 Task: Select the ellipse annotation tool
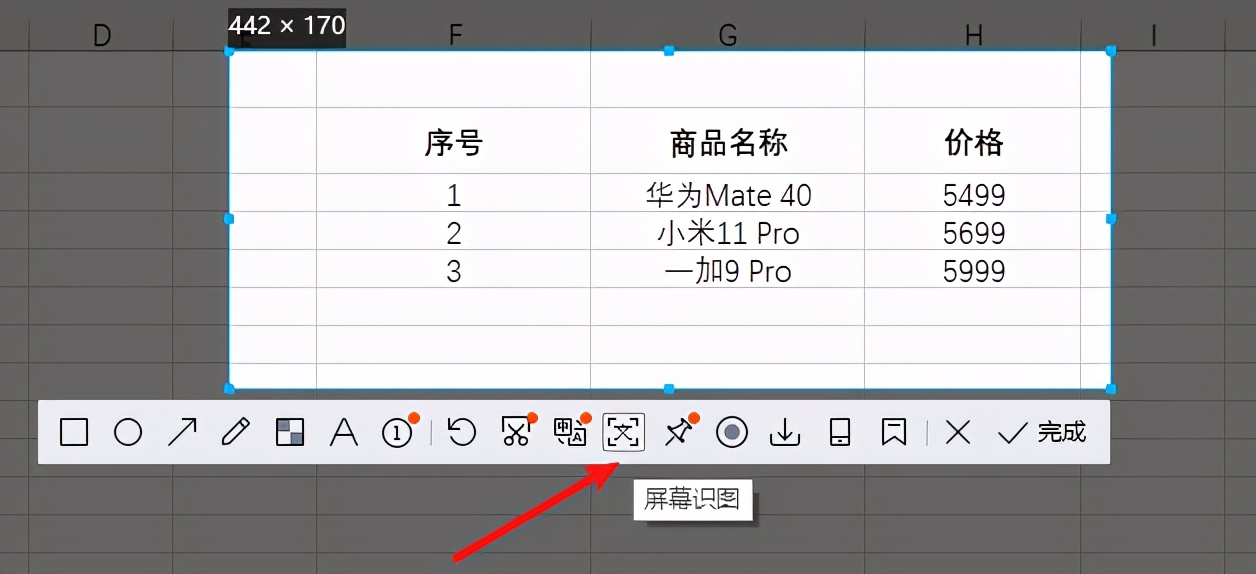[x=128, y=432]
